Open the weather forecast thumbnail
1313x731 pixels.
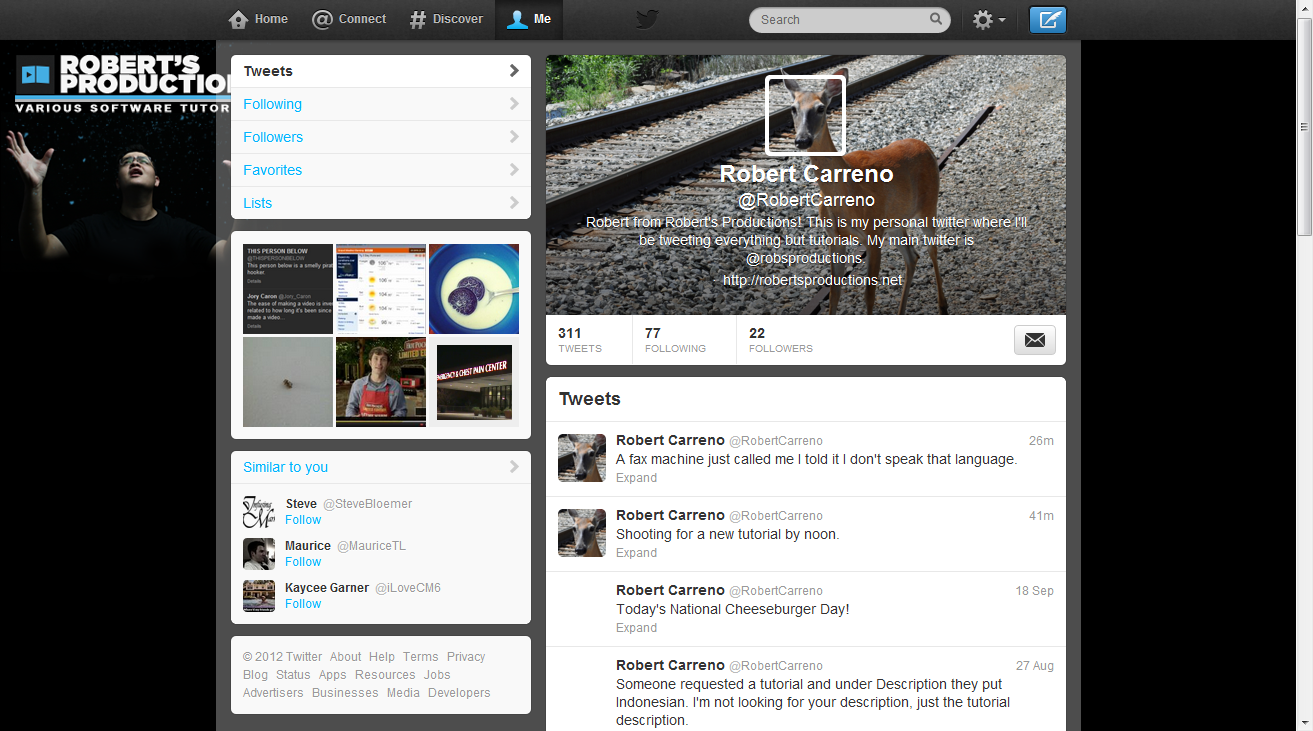381,289
